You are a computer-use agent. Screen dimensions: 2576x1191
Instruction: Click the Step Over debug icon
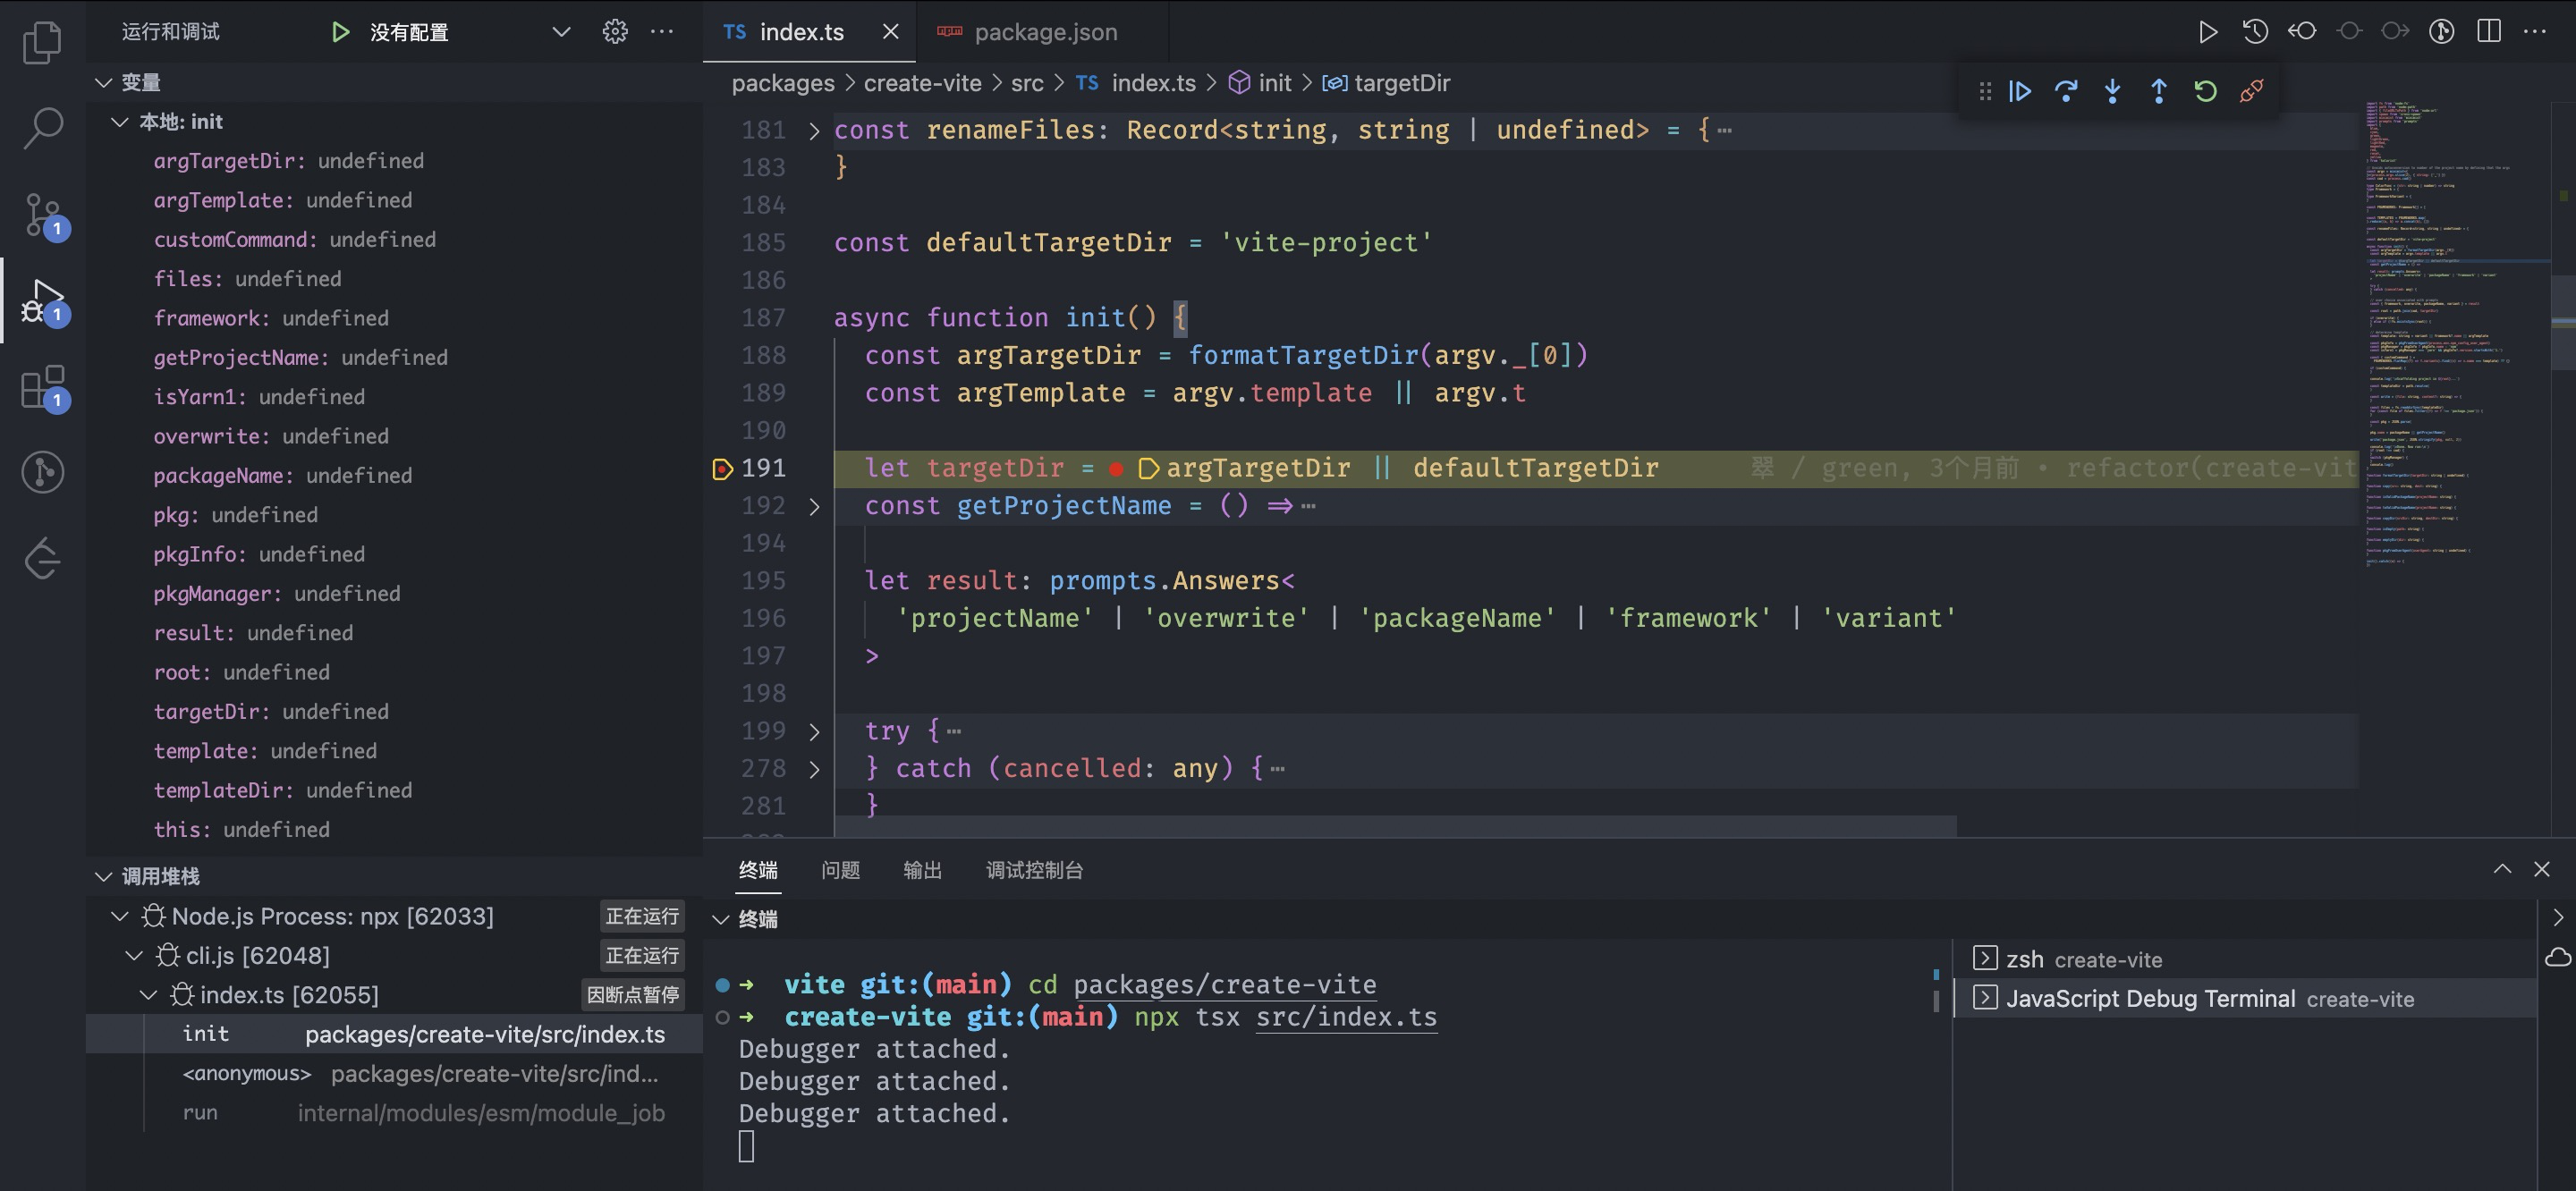(2066, 91)
